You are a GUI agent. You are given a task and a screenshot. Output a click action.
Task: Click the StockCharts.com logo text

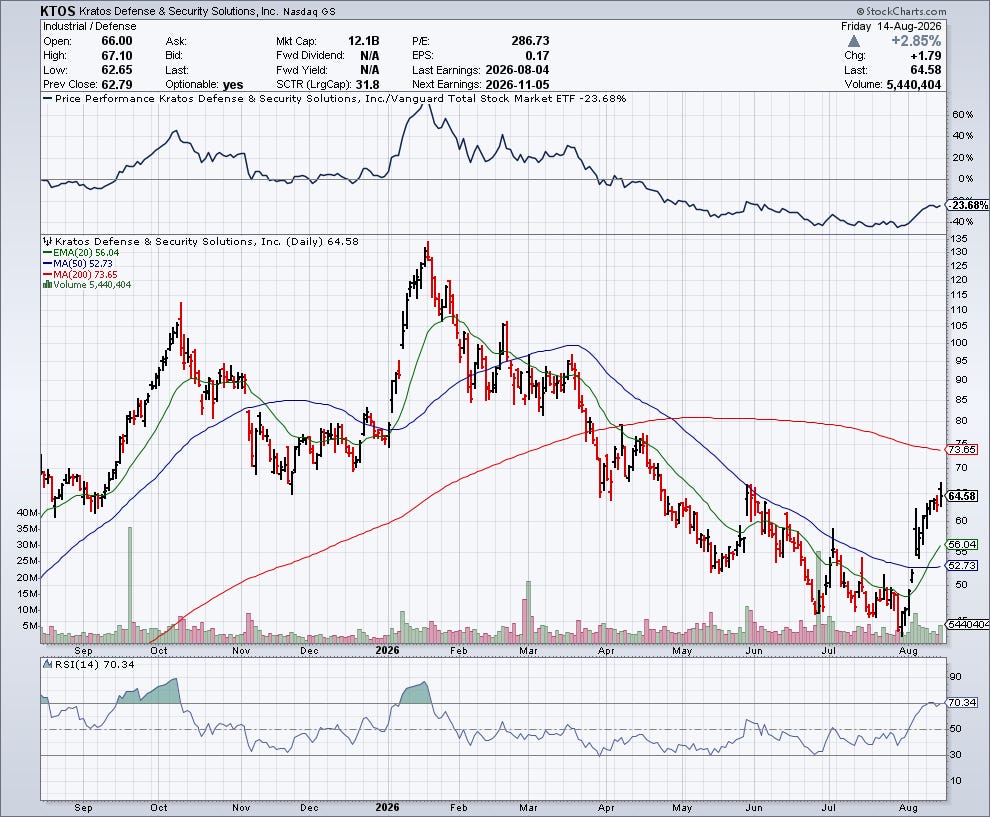click(902, 11)
